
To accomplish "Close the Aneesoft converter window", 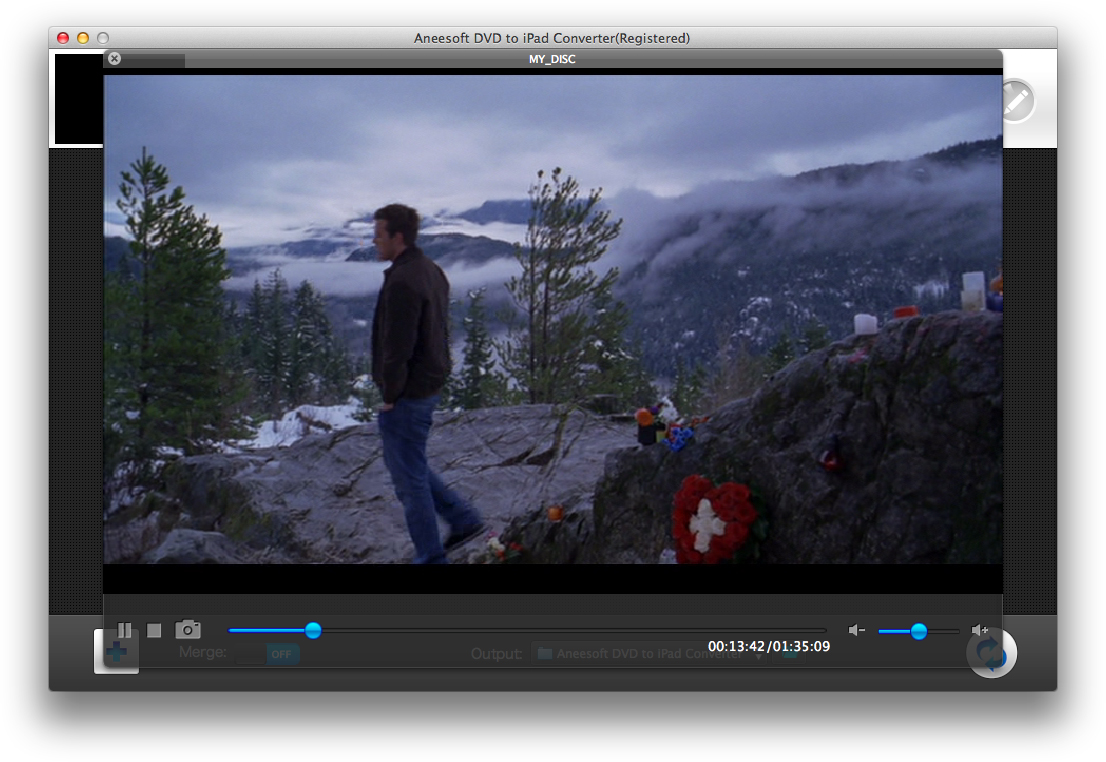I will click(x=63, y=38).
